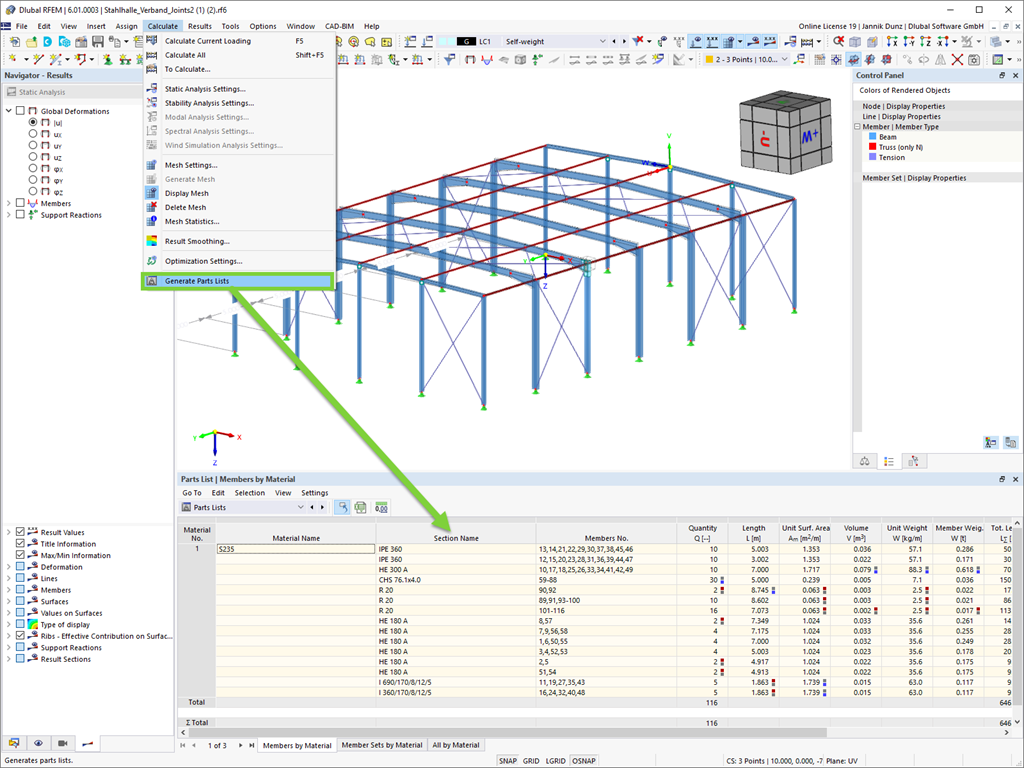Toggle the GRID status bar button
The height and width of the screenshot is (768, 1024).
(x=531, y=761)
